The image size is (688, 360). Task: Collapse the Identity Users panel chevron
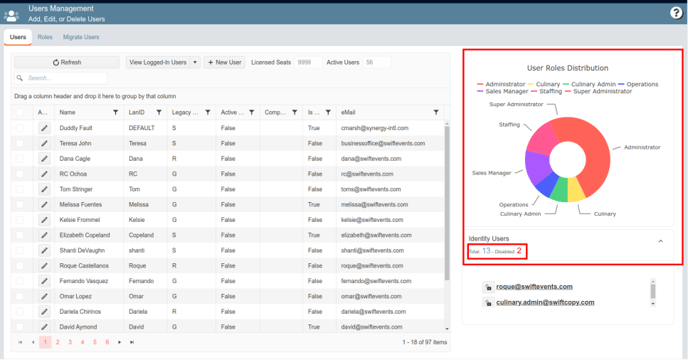tap(660, 241)
